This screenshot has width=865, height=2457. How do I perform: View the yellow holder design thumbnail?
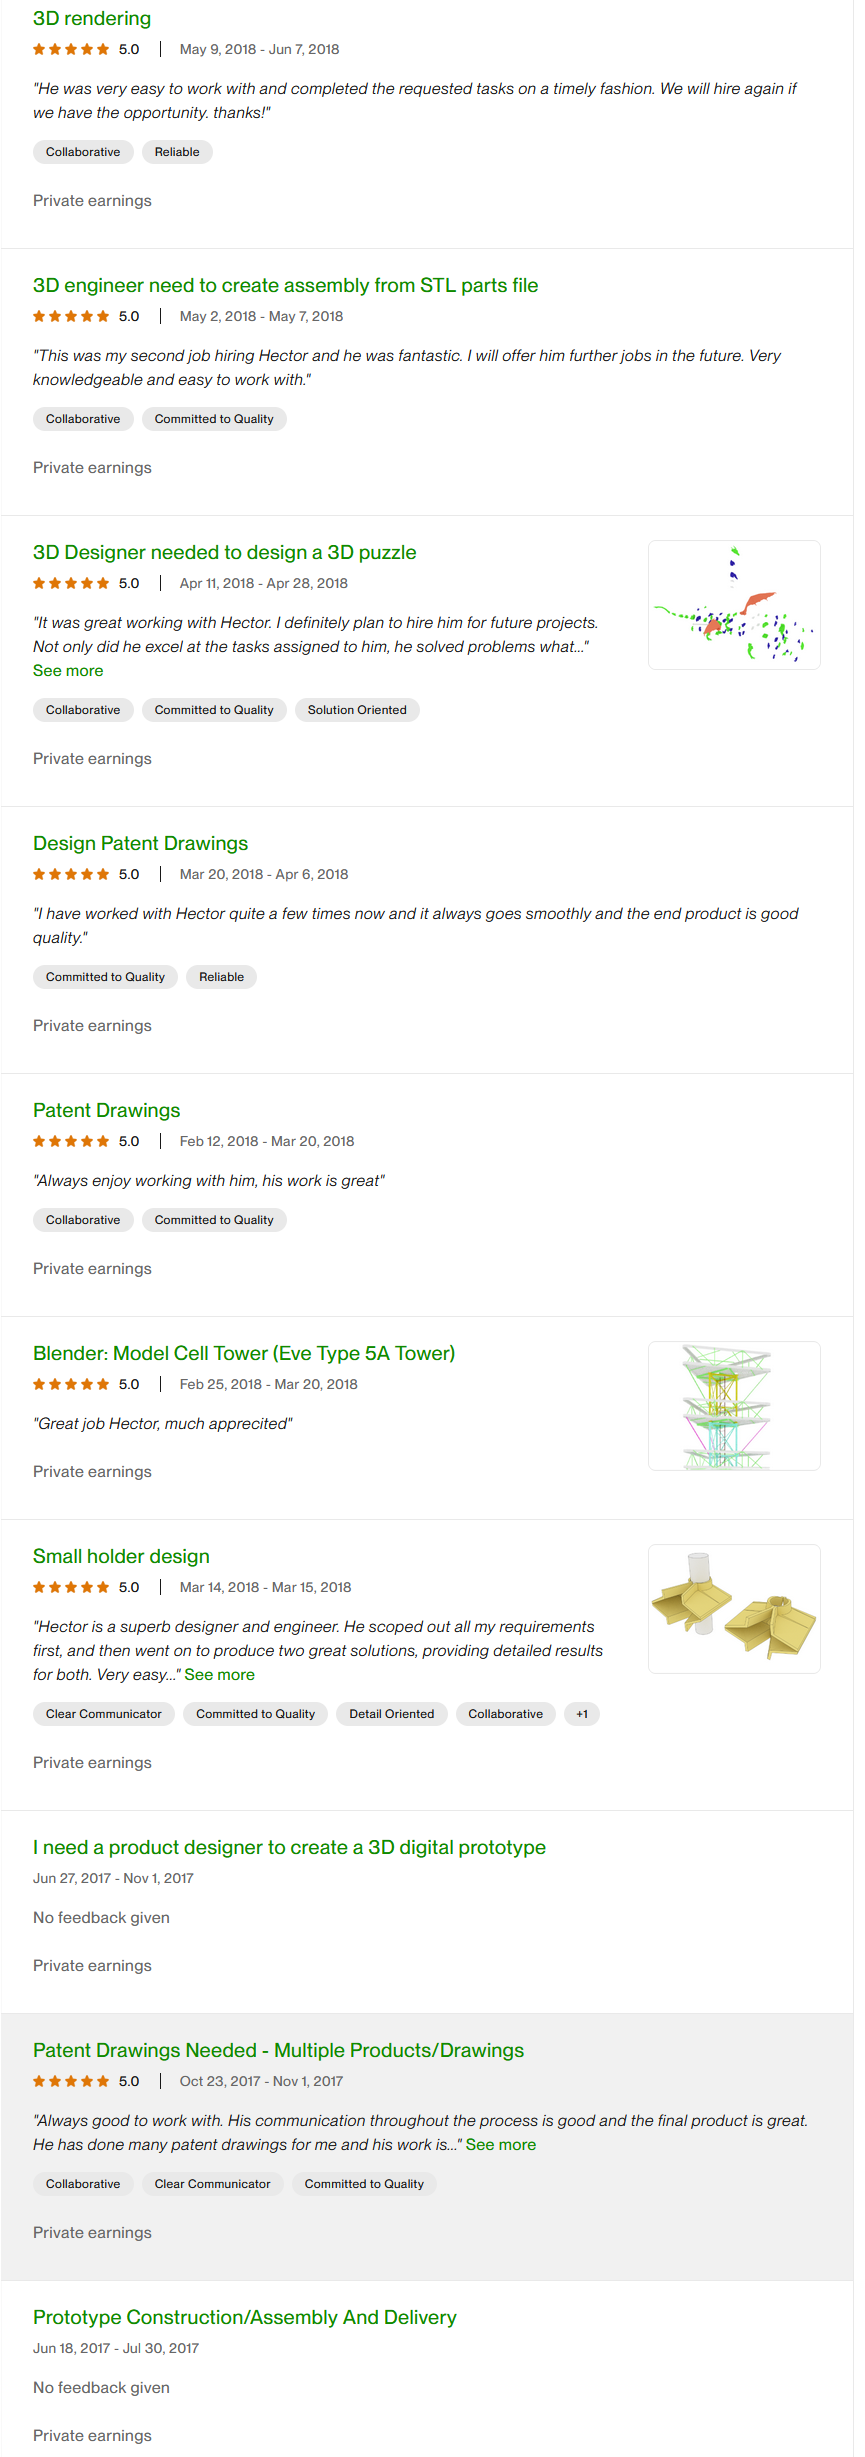pyautogui.click(x=734, y=1609)
